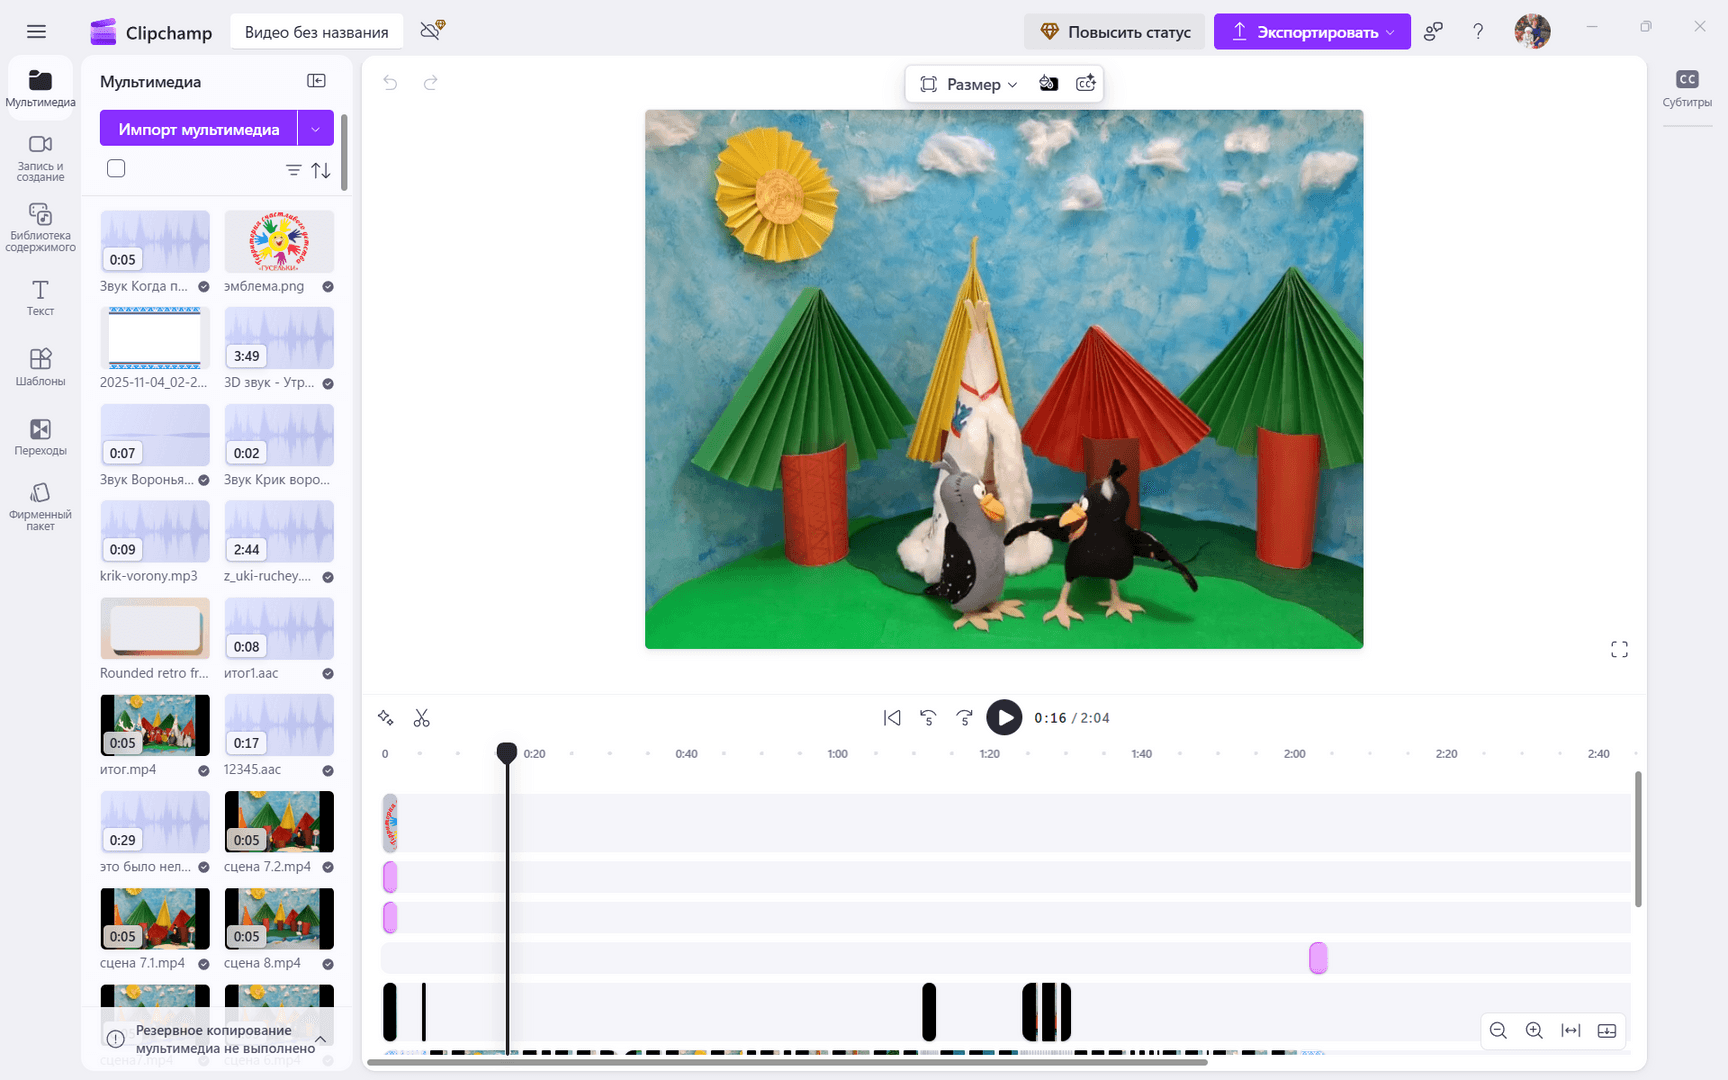Zoom in on the timeline
The height and width of the screenshot is (1080, 1728).
pos(1534,1030)
